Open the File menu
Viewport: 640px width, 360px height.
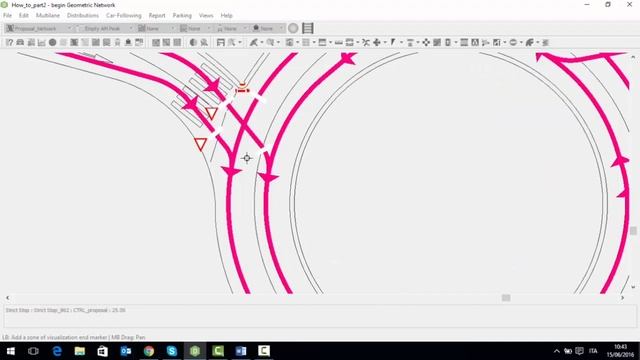(x=7, y=16)
